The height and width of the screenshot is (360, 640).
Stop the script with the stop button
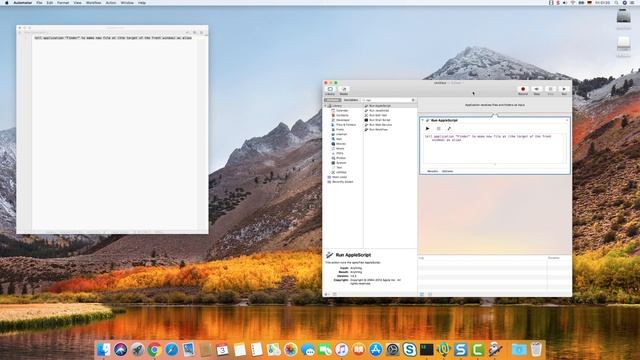(x=438, y=129)
